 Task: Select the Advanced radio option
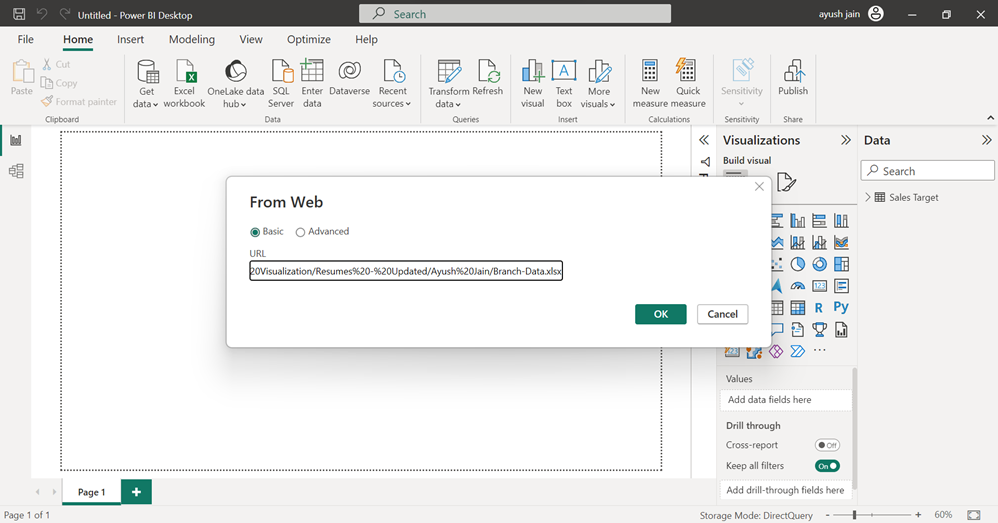pos(300,232)
